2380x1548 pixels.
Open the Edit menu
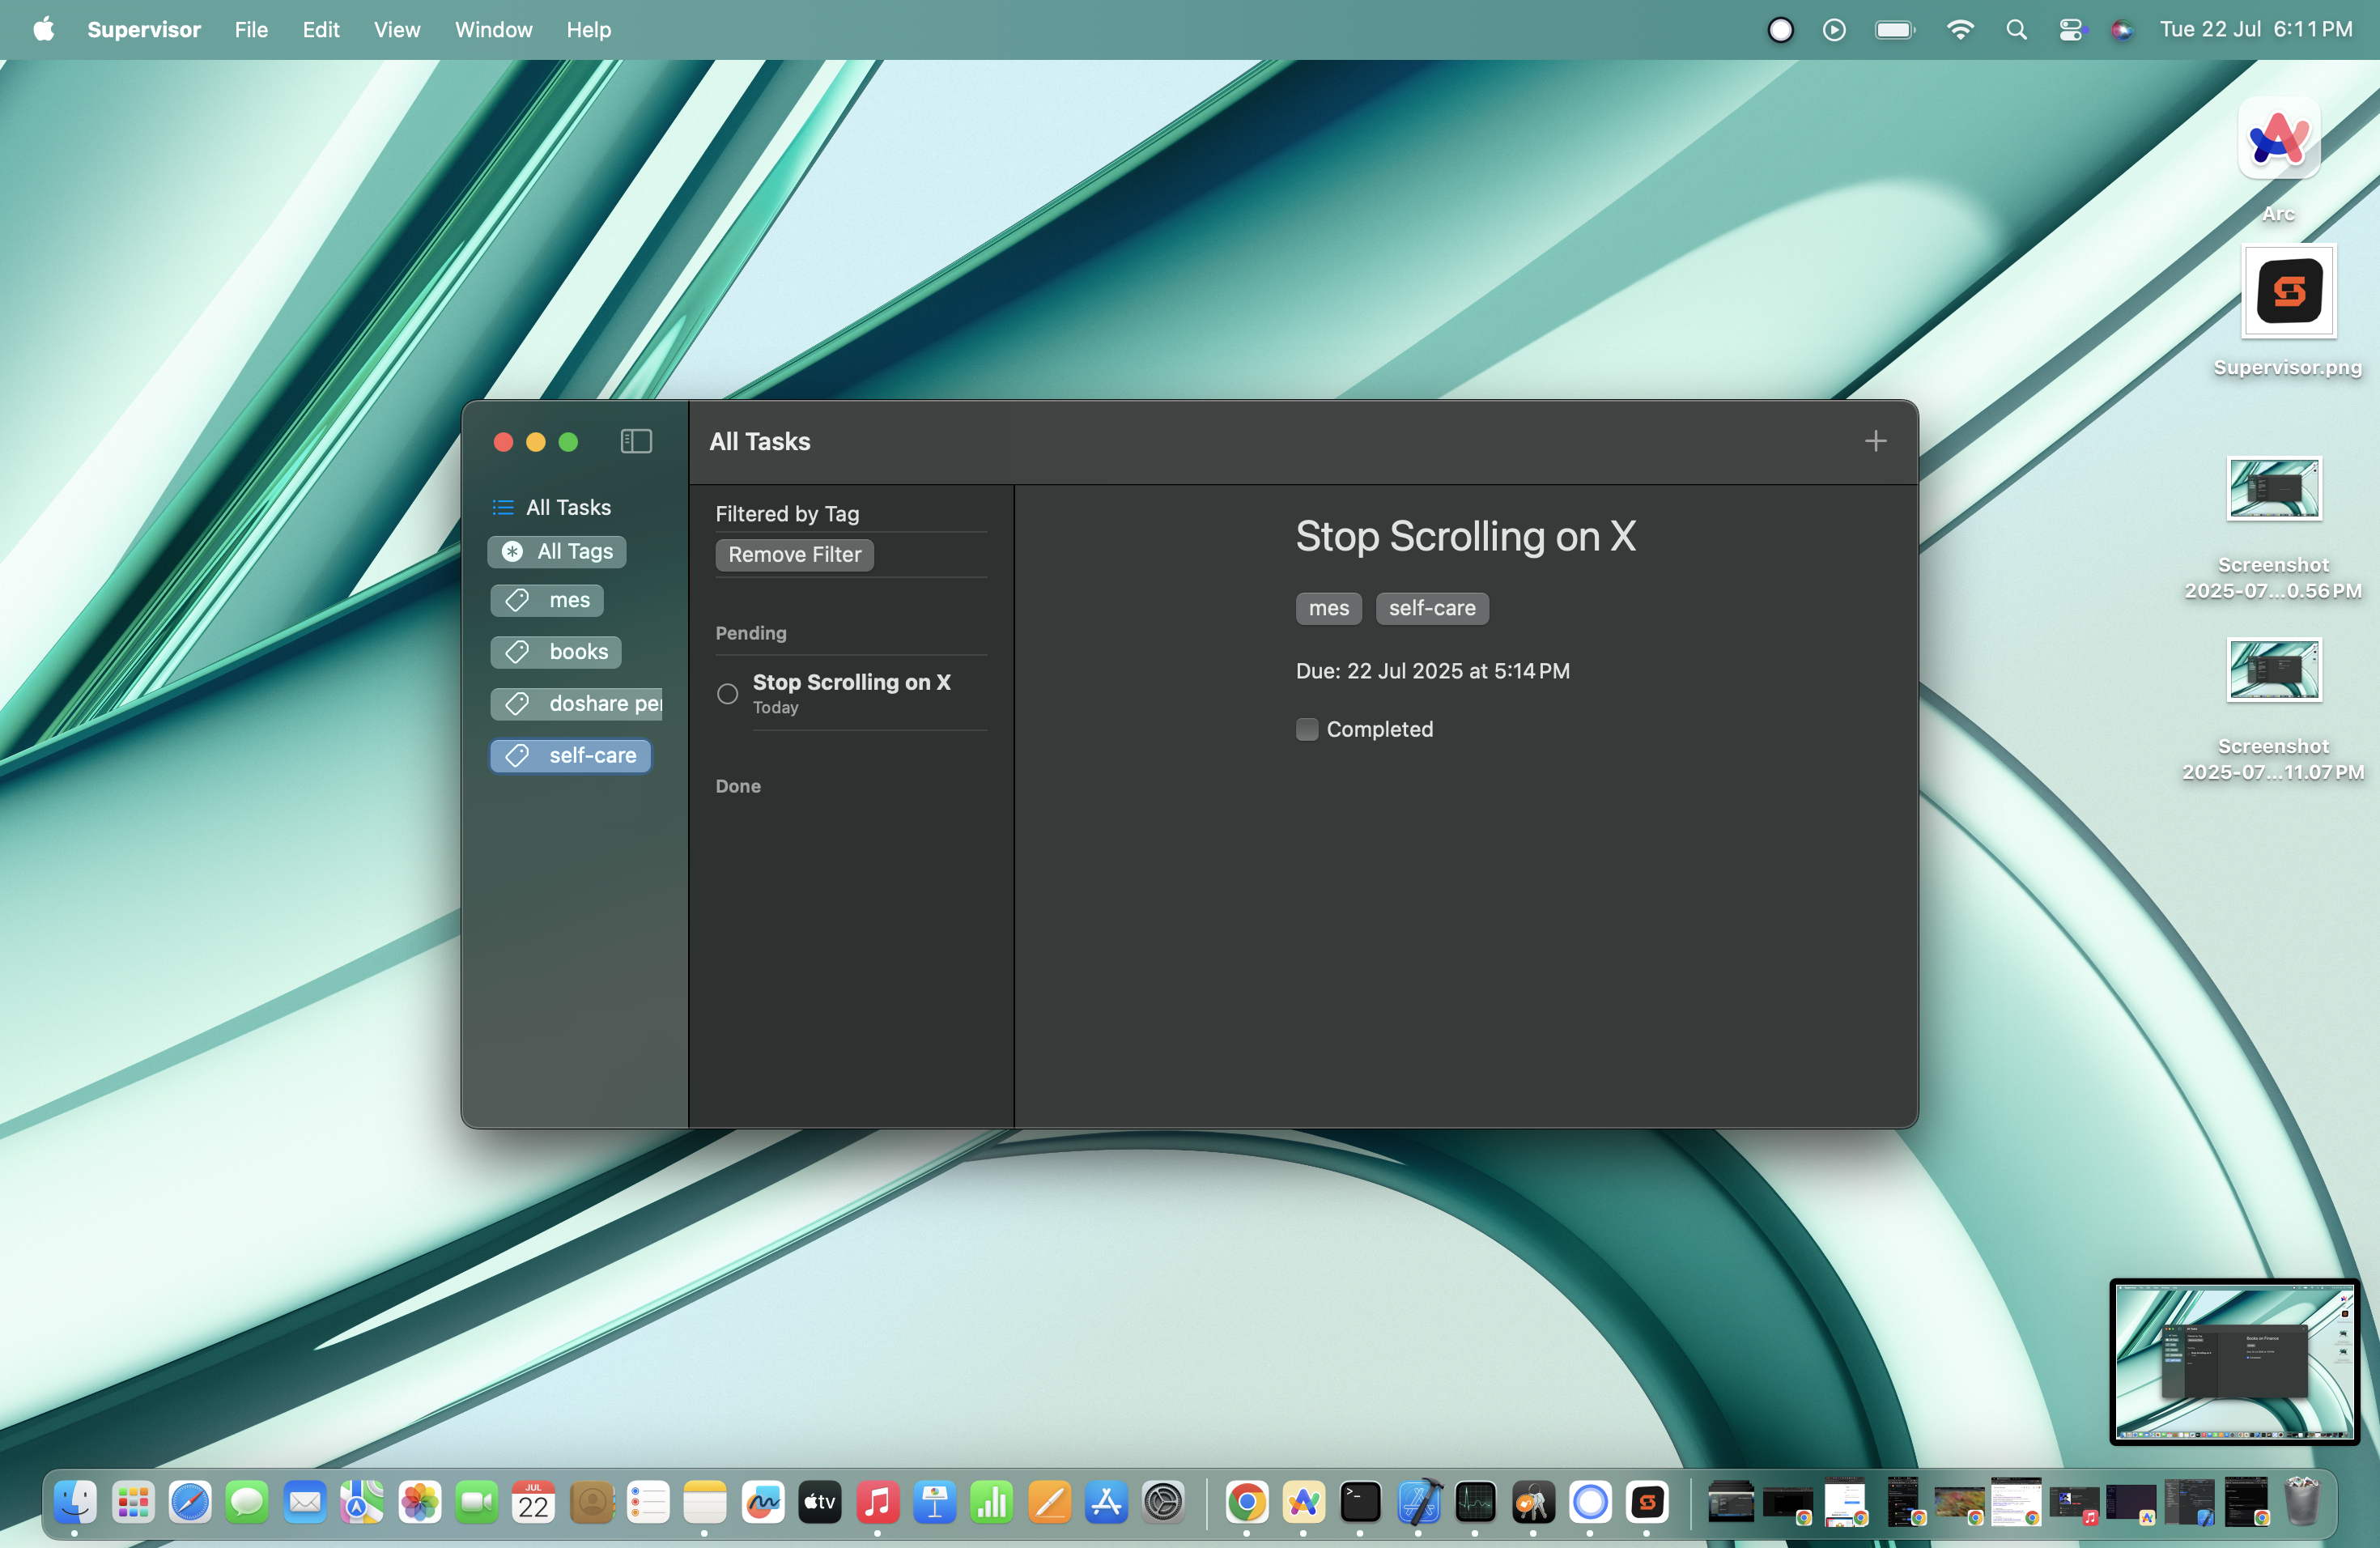point(321,29)
